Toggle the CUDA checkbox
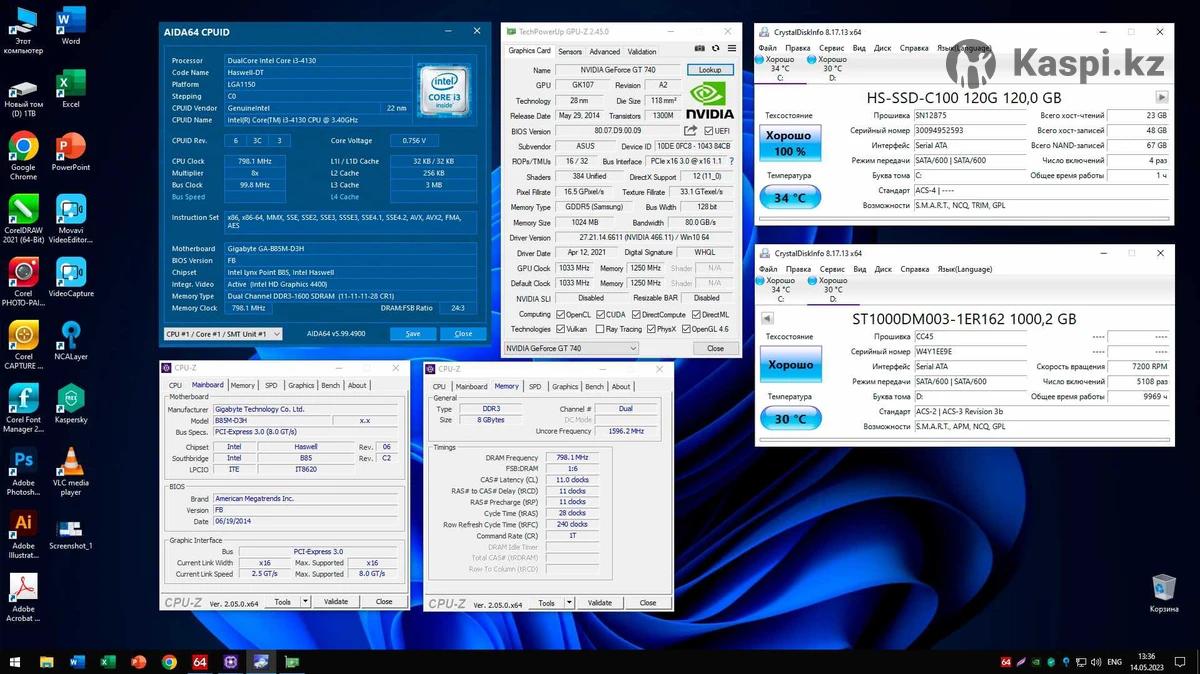Image resolution: width=1200 pixels, height=674 pixels. click(x=599, y=314)
